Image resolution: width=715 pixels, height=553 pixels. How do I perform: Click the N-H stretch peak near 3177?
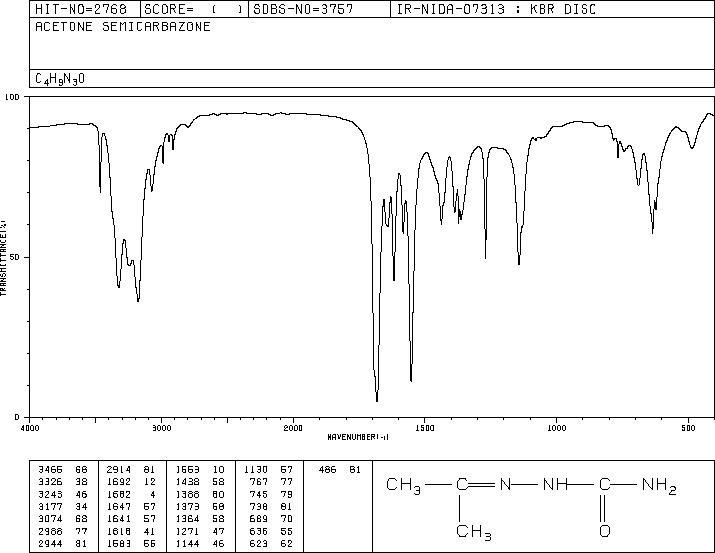pyautogui.click(x=138, y=298)
